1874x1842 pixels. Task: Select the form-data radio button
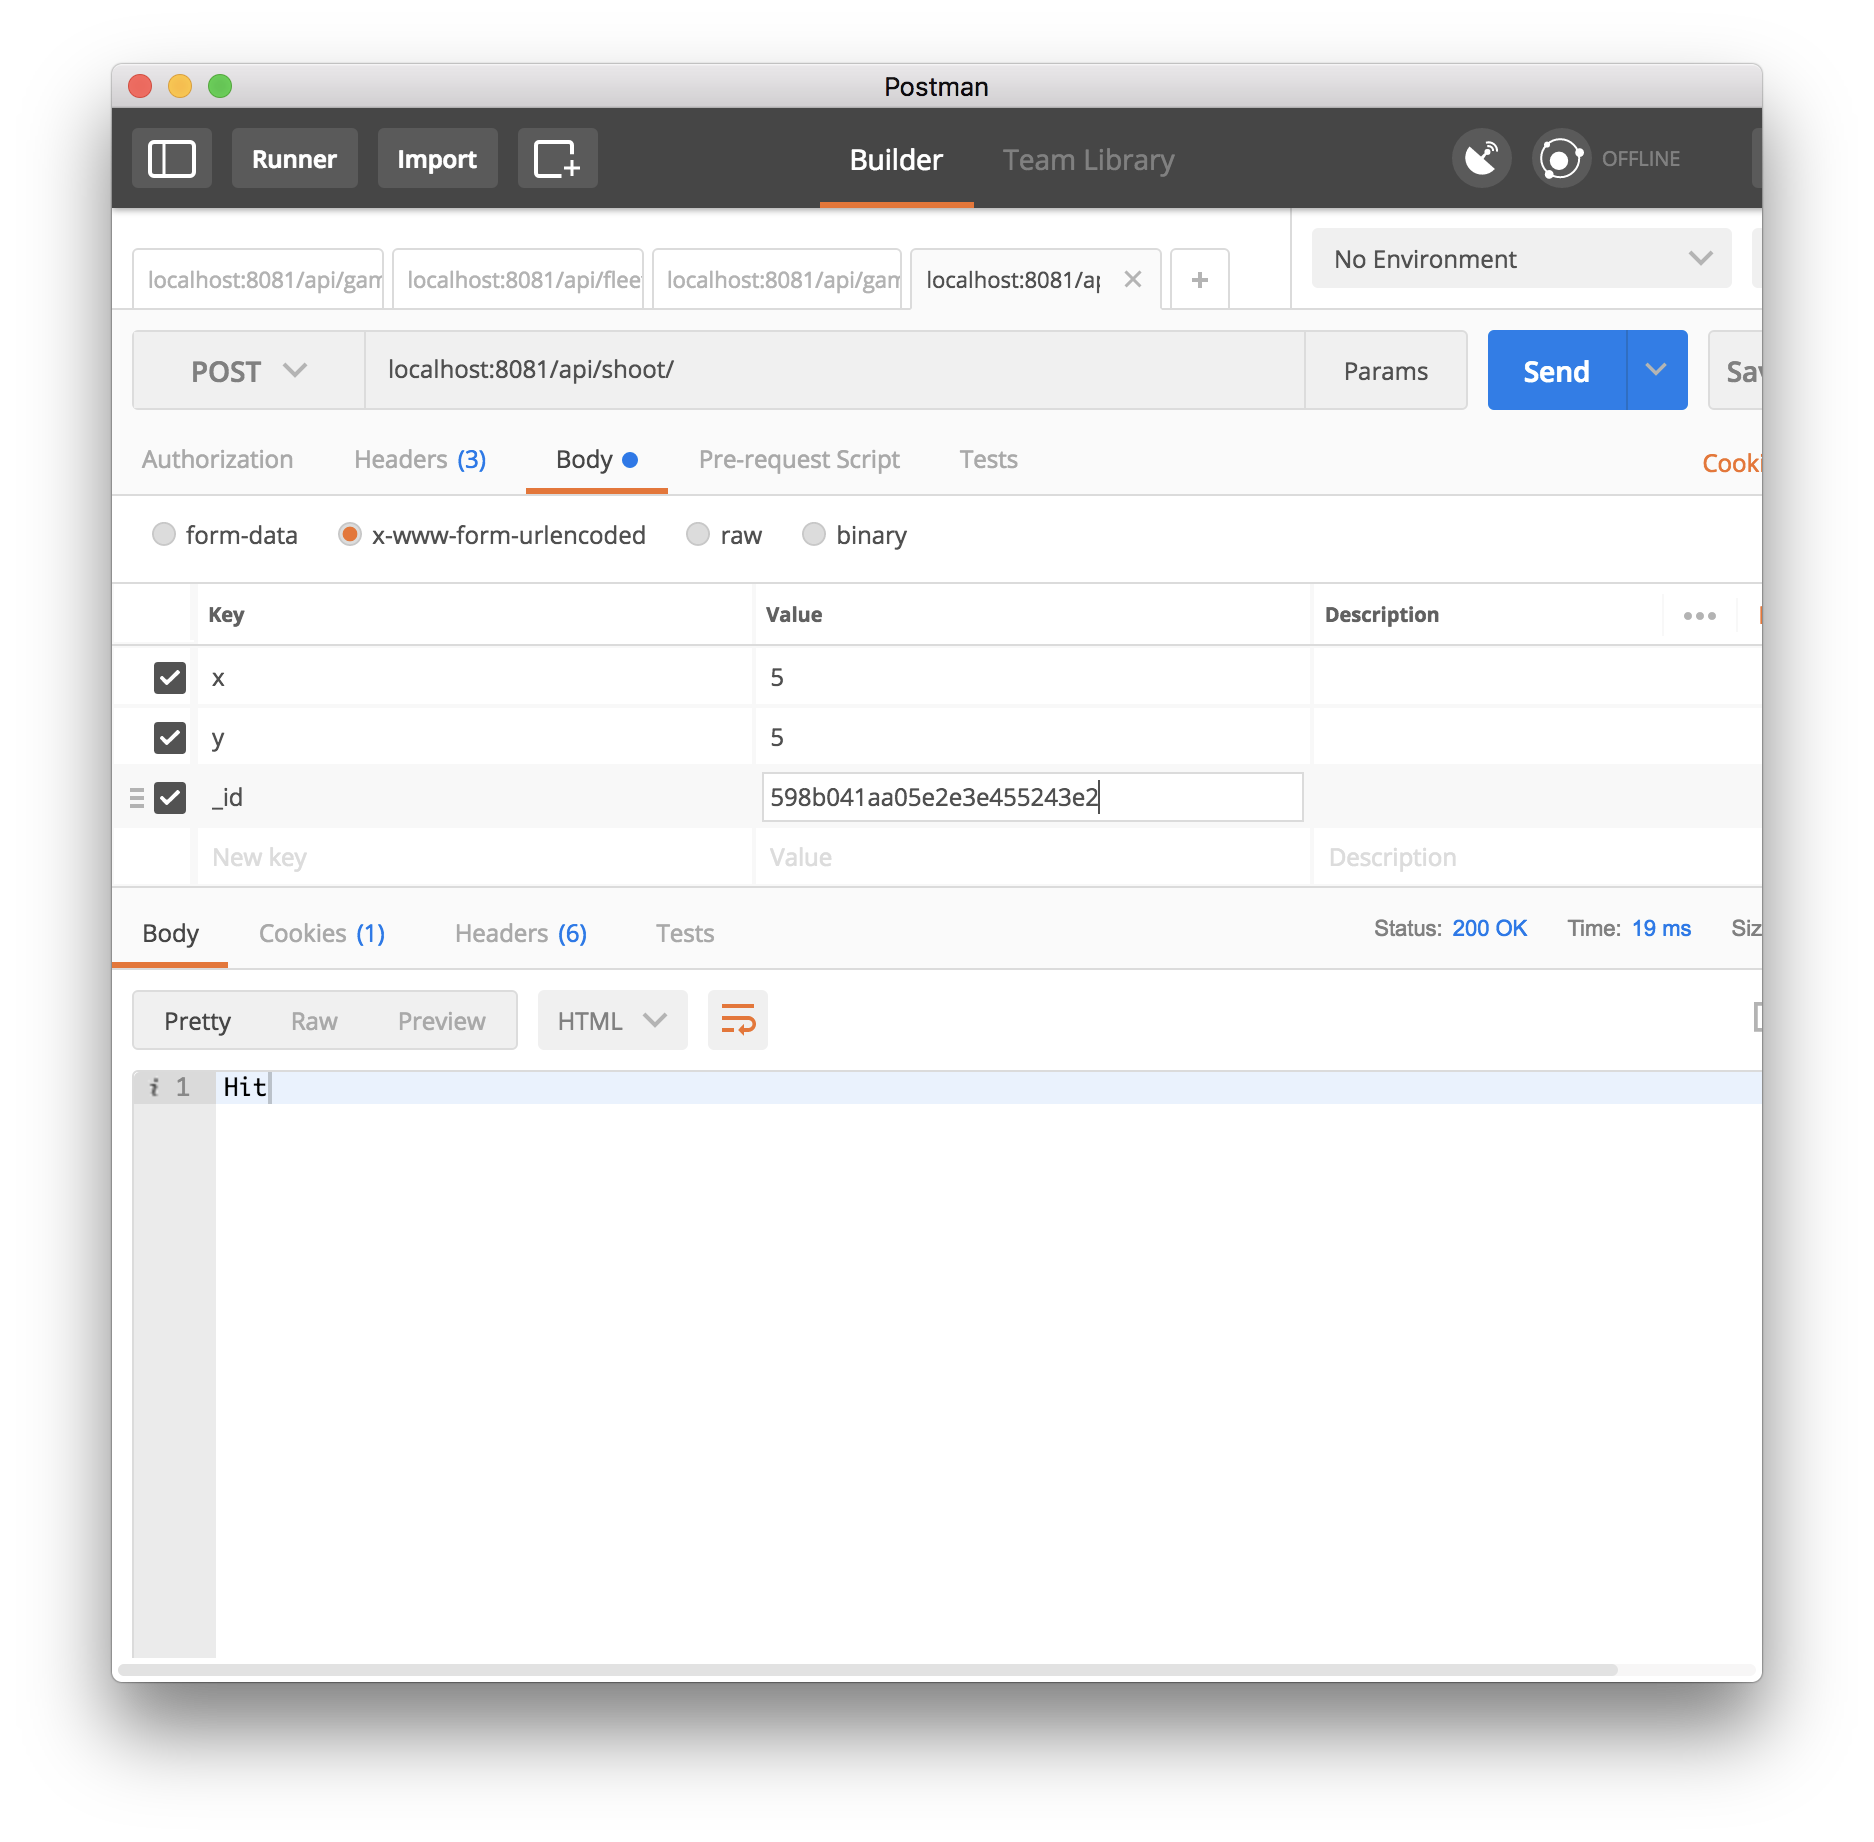click(164, 534)
